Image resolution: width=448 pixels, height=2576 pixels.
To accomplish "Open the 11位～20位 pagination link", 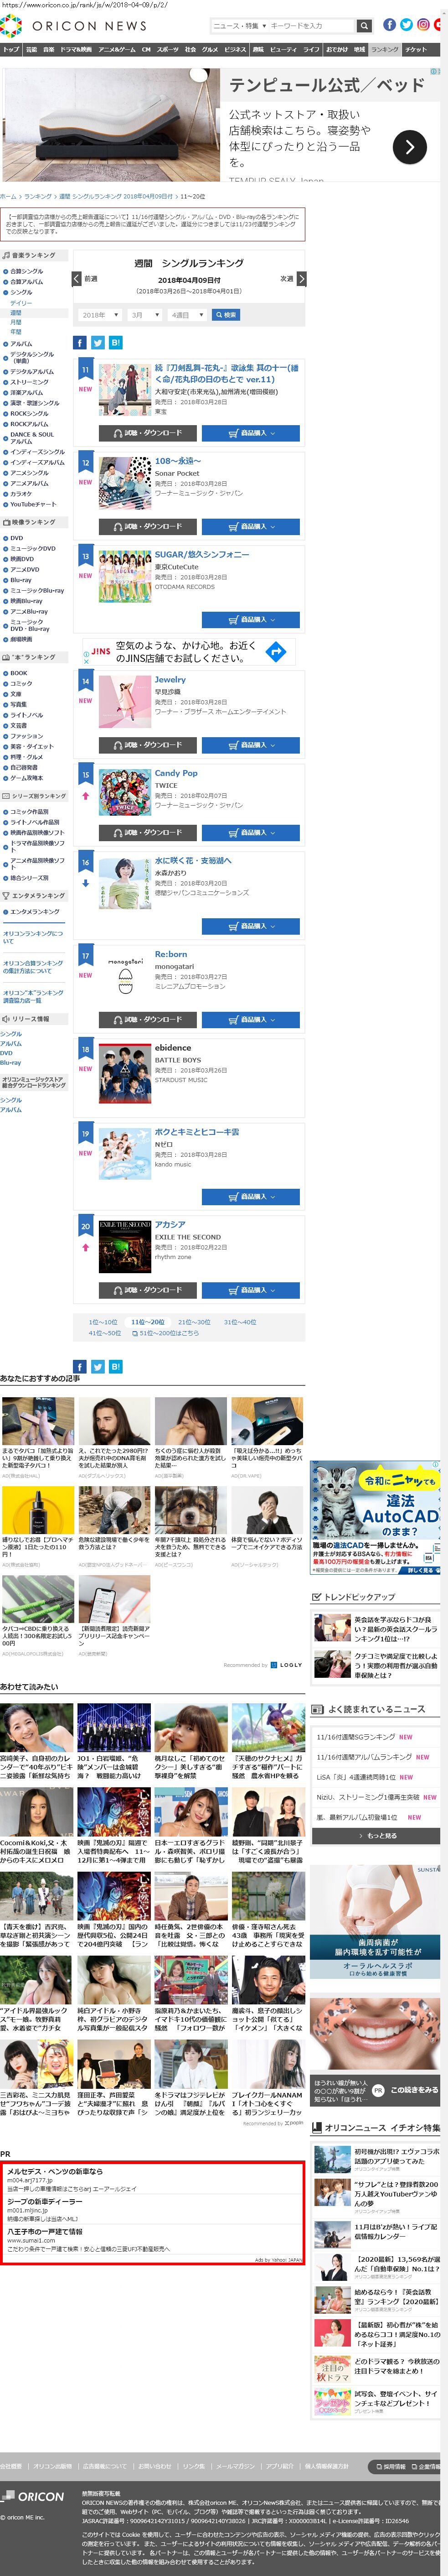I will 148,1322.
